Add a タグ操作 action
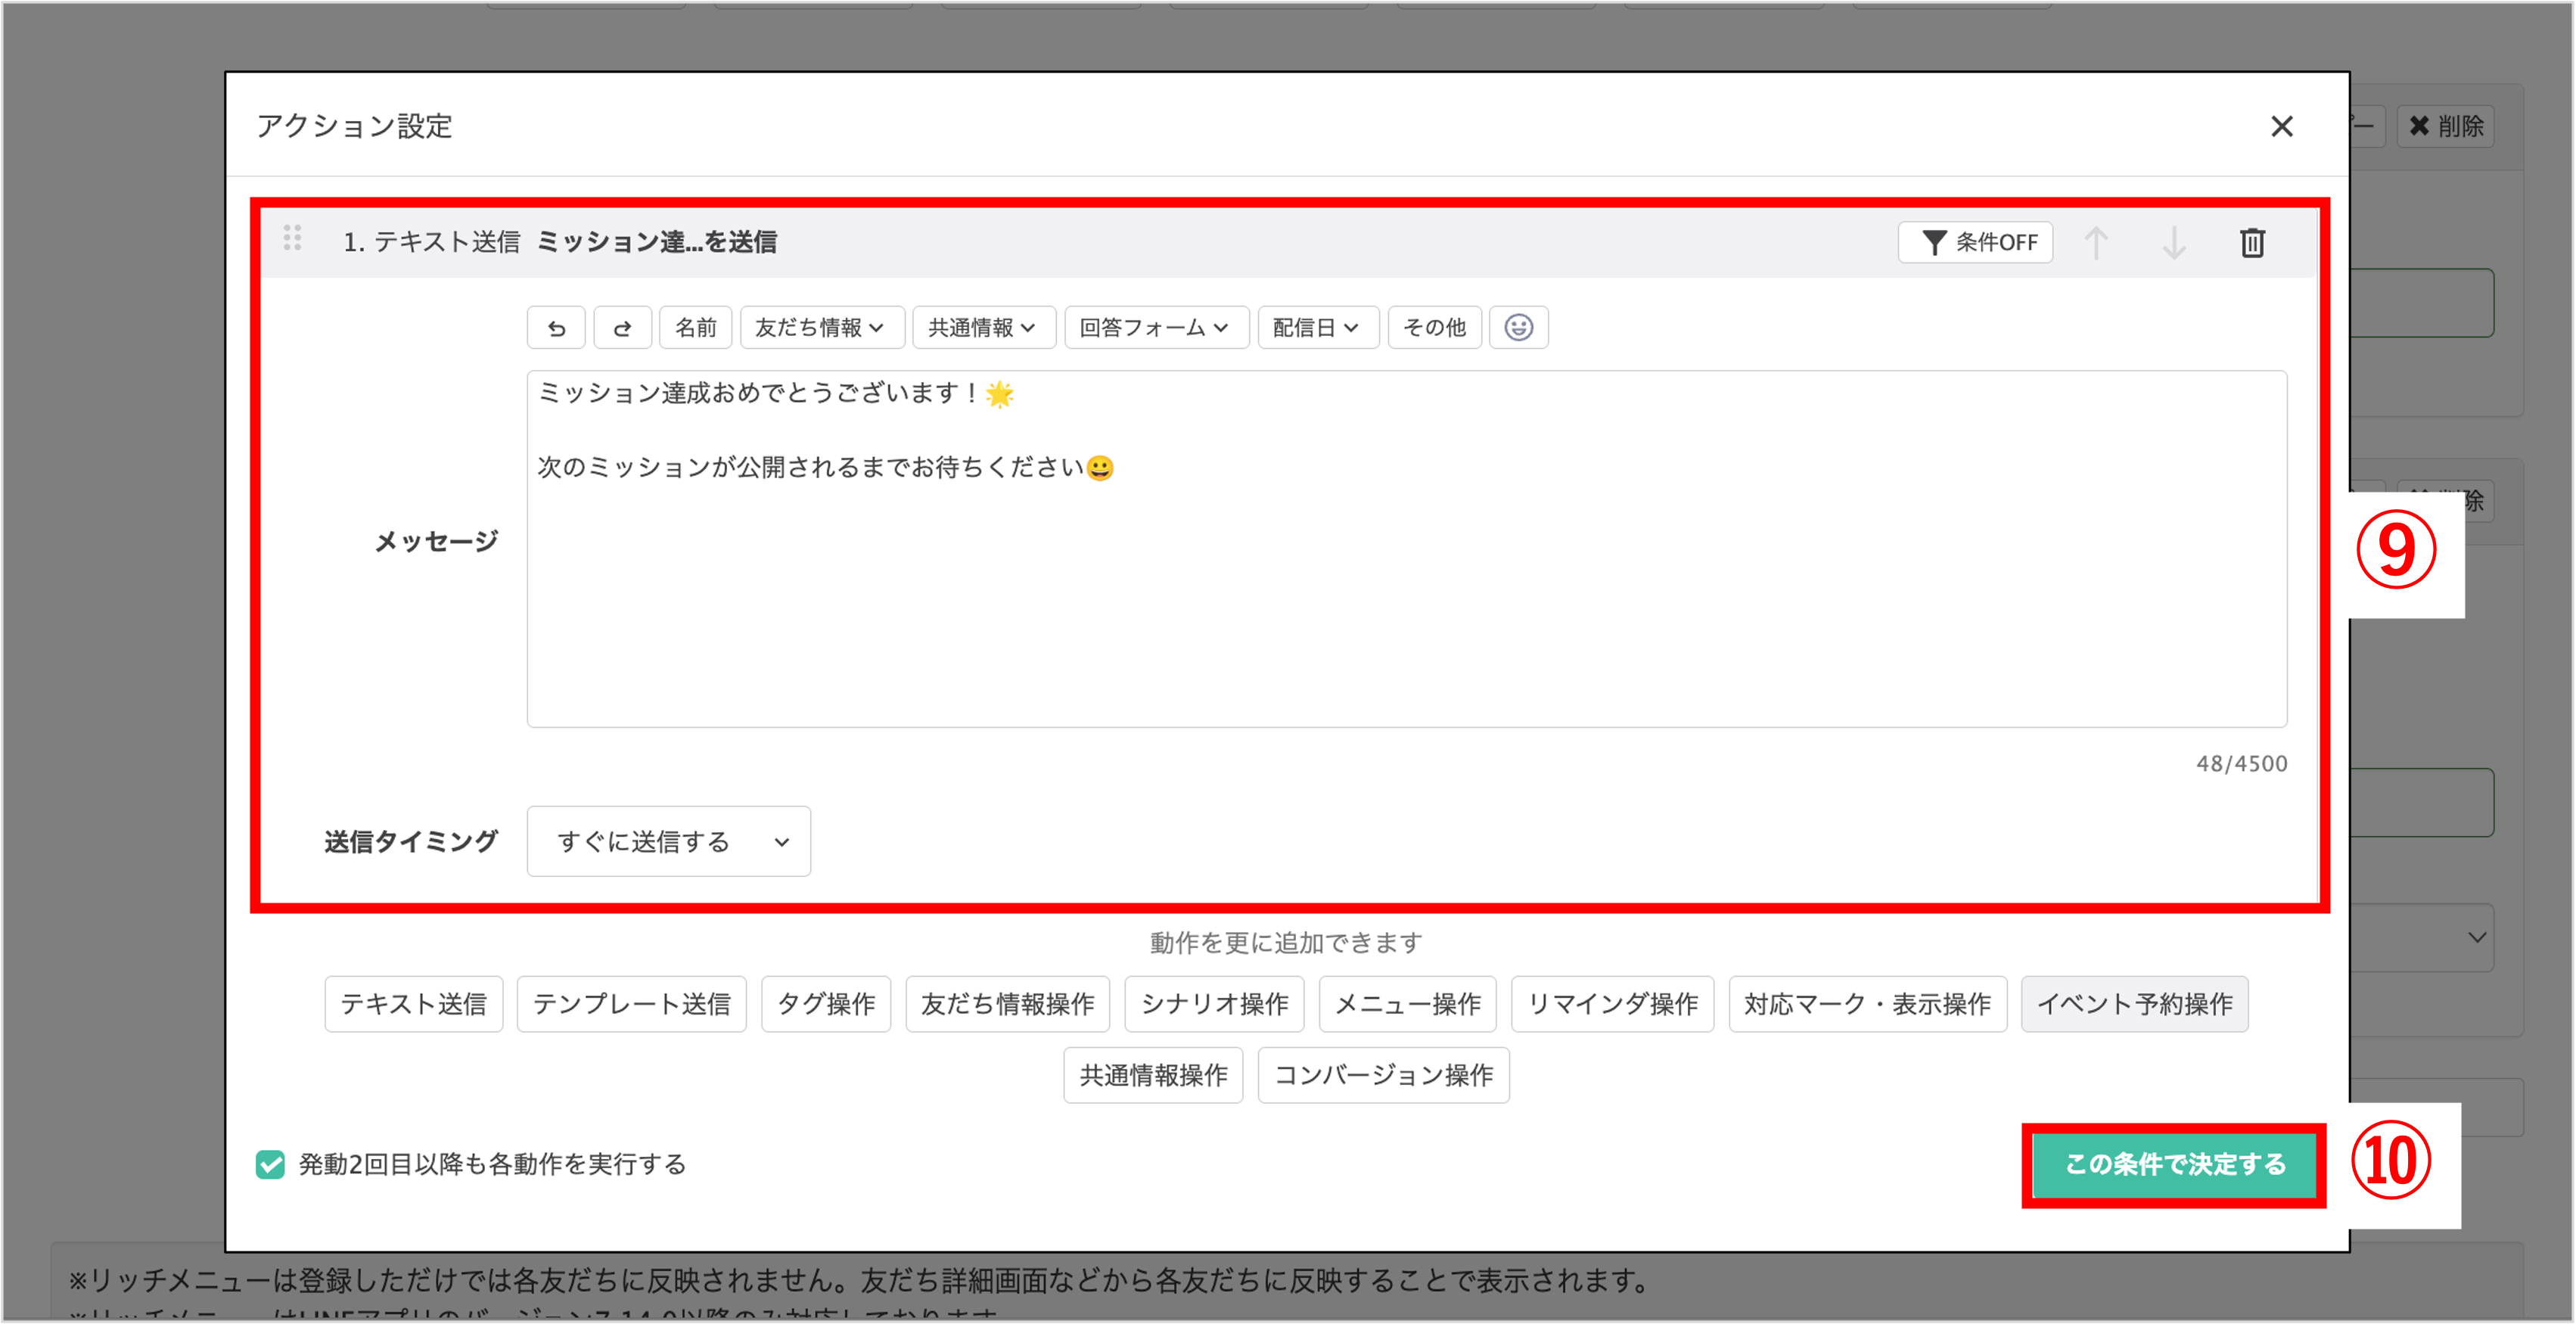2576x1324 pixels. pyautogui.click(x=825, y=1004)
